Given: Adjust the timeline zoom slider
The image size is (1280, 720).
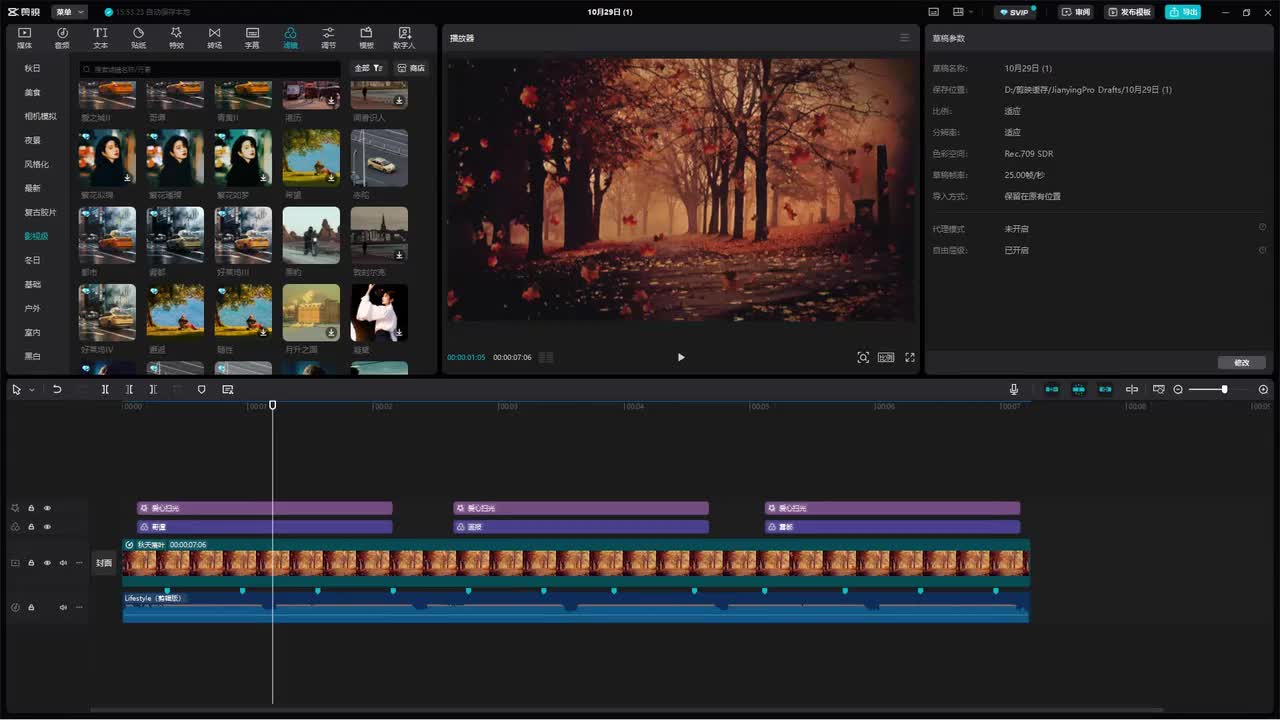Looking at the screenshot, I should click(x=1224, y=389).
